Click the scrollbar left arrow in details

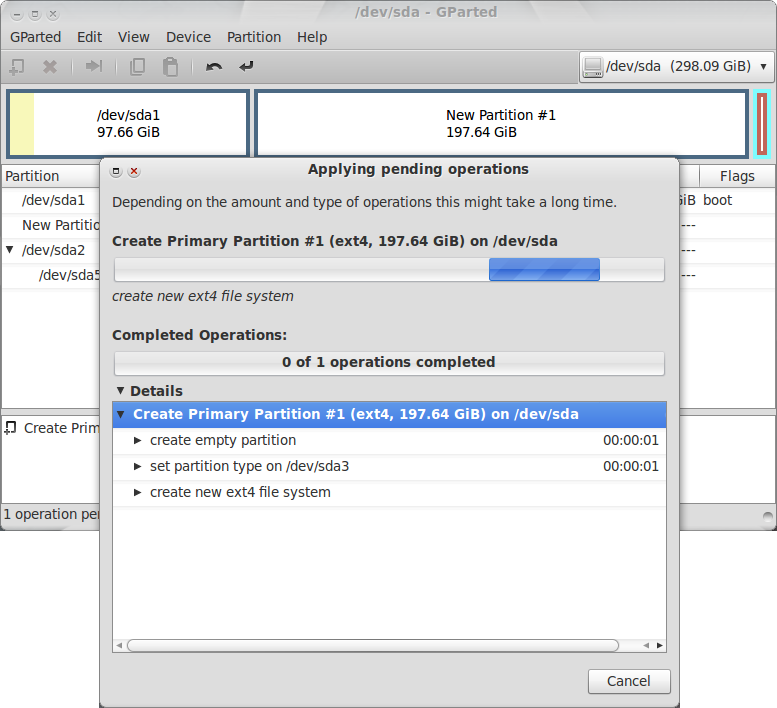point(119,645)
